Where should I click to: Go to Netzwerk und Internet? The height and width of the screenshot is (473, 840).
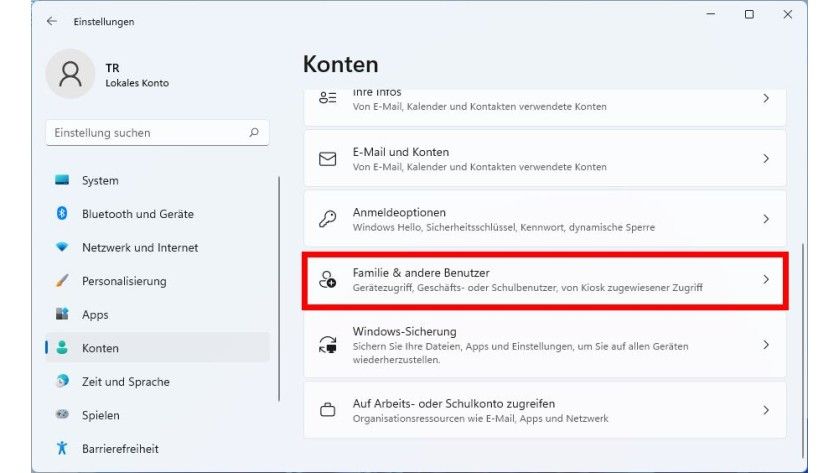click(158, 247)
